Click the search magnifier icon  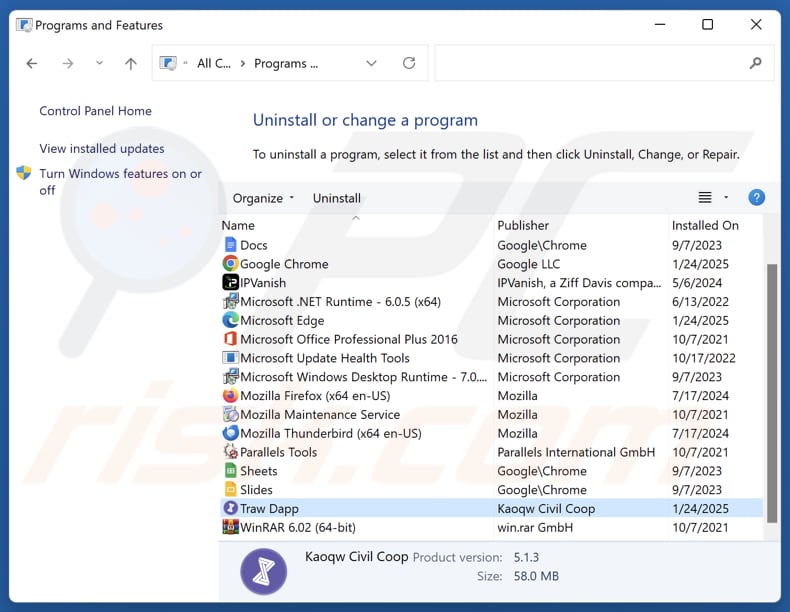tap(755, 63)
